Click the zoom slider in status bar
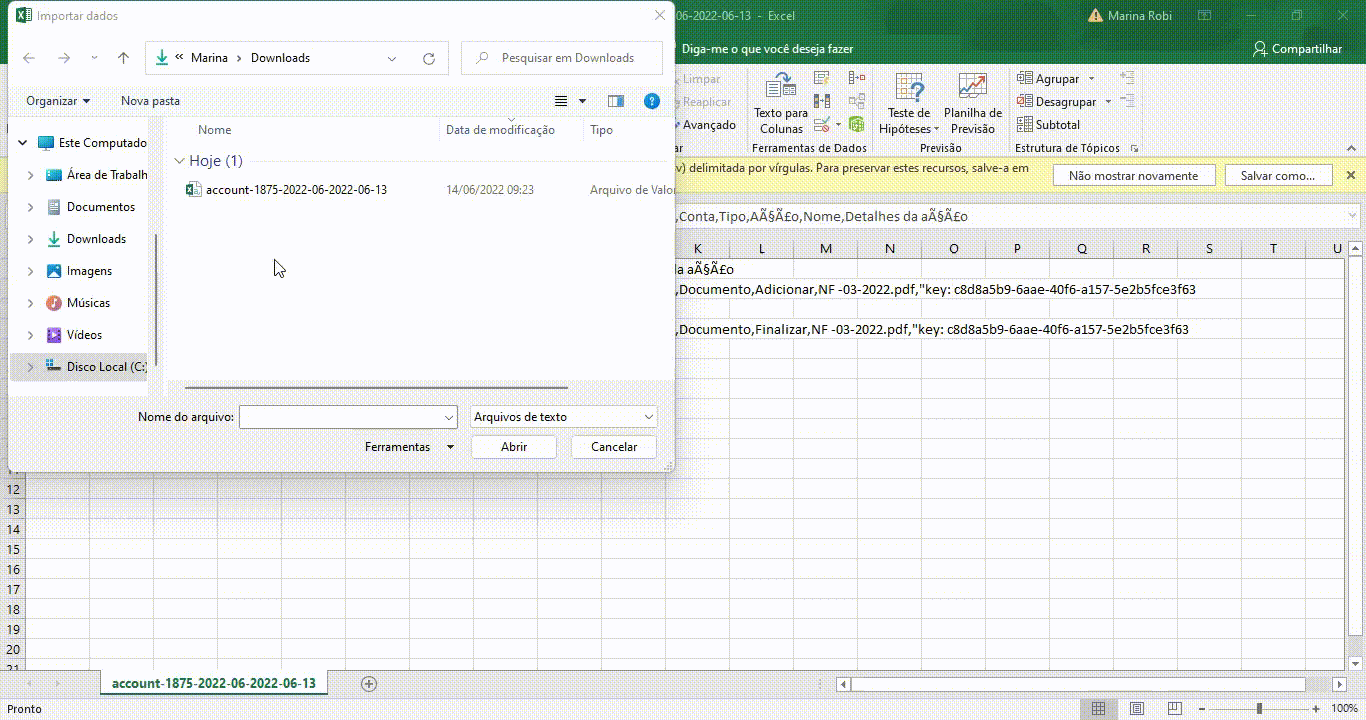The width and height of the screenshot is (1366, 720). [x=1259, y=709]
